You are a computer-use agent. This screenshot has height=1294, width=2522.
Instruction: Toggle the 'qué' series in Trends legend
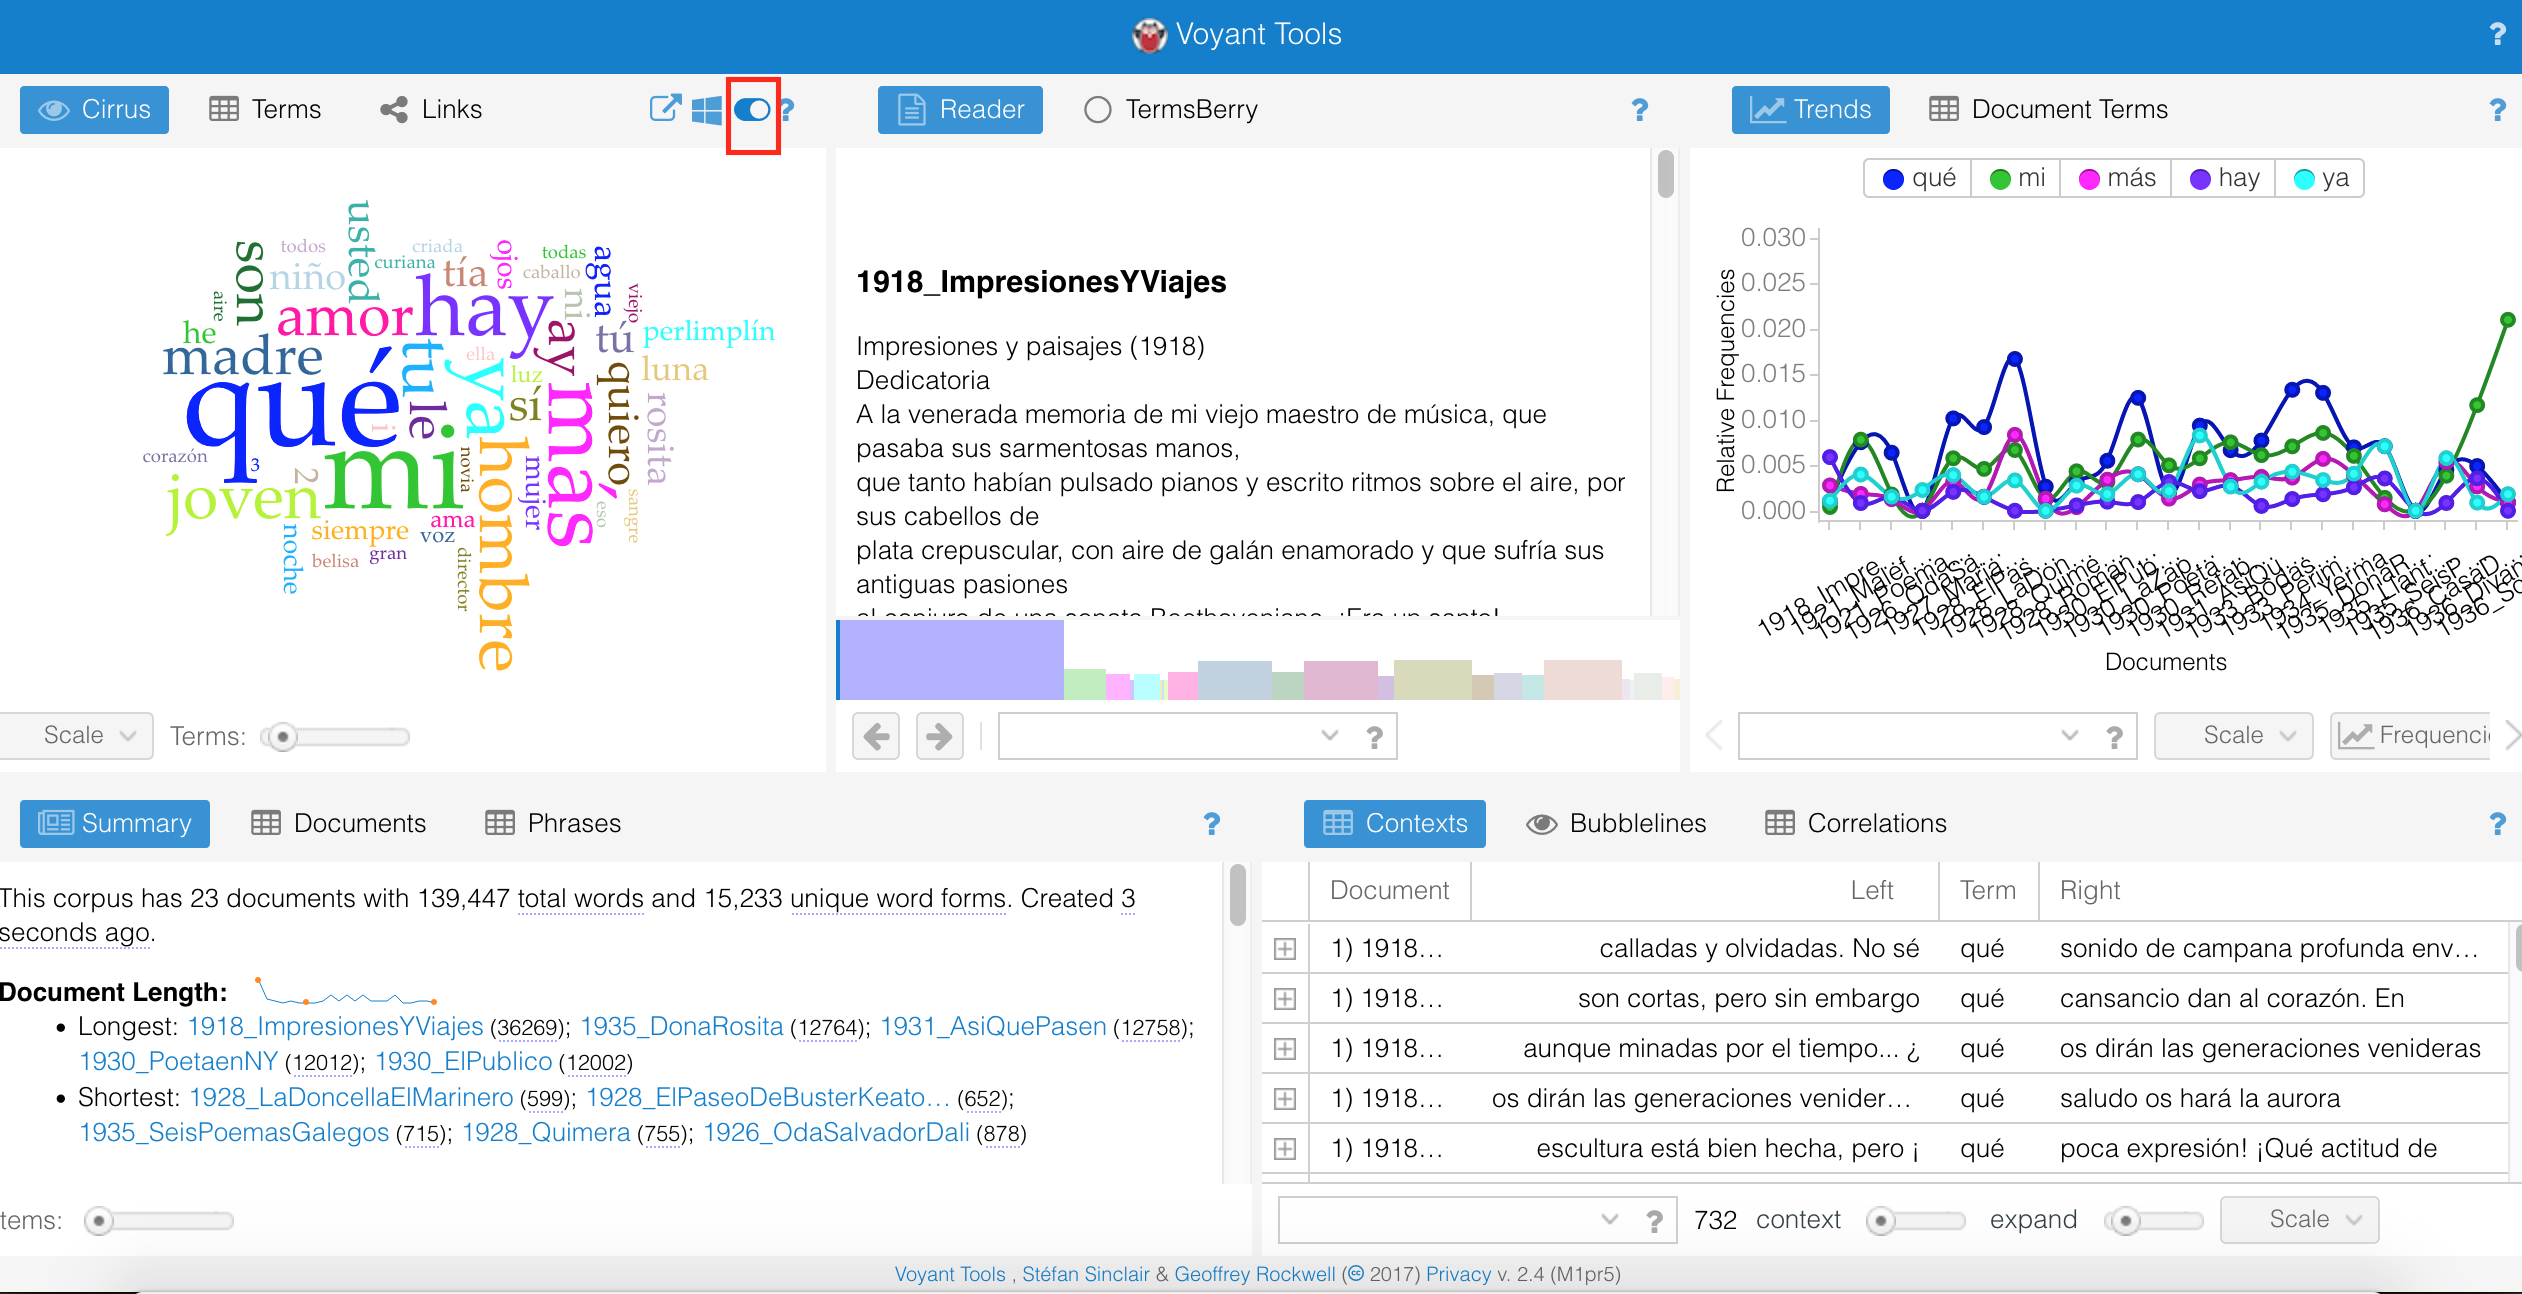[1918, 178]
